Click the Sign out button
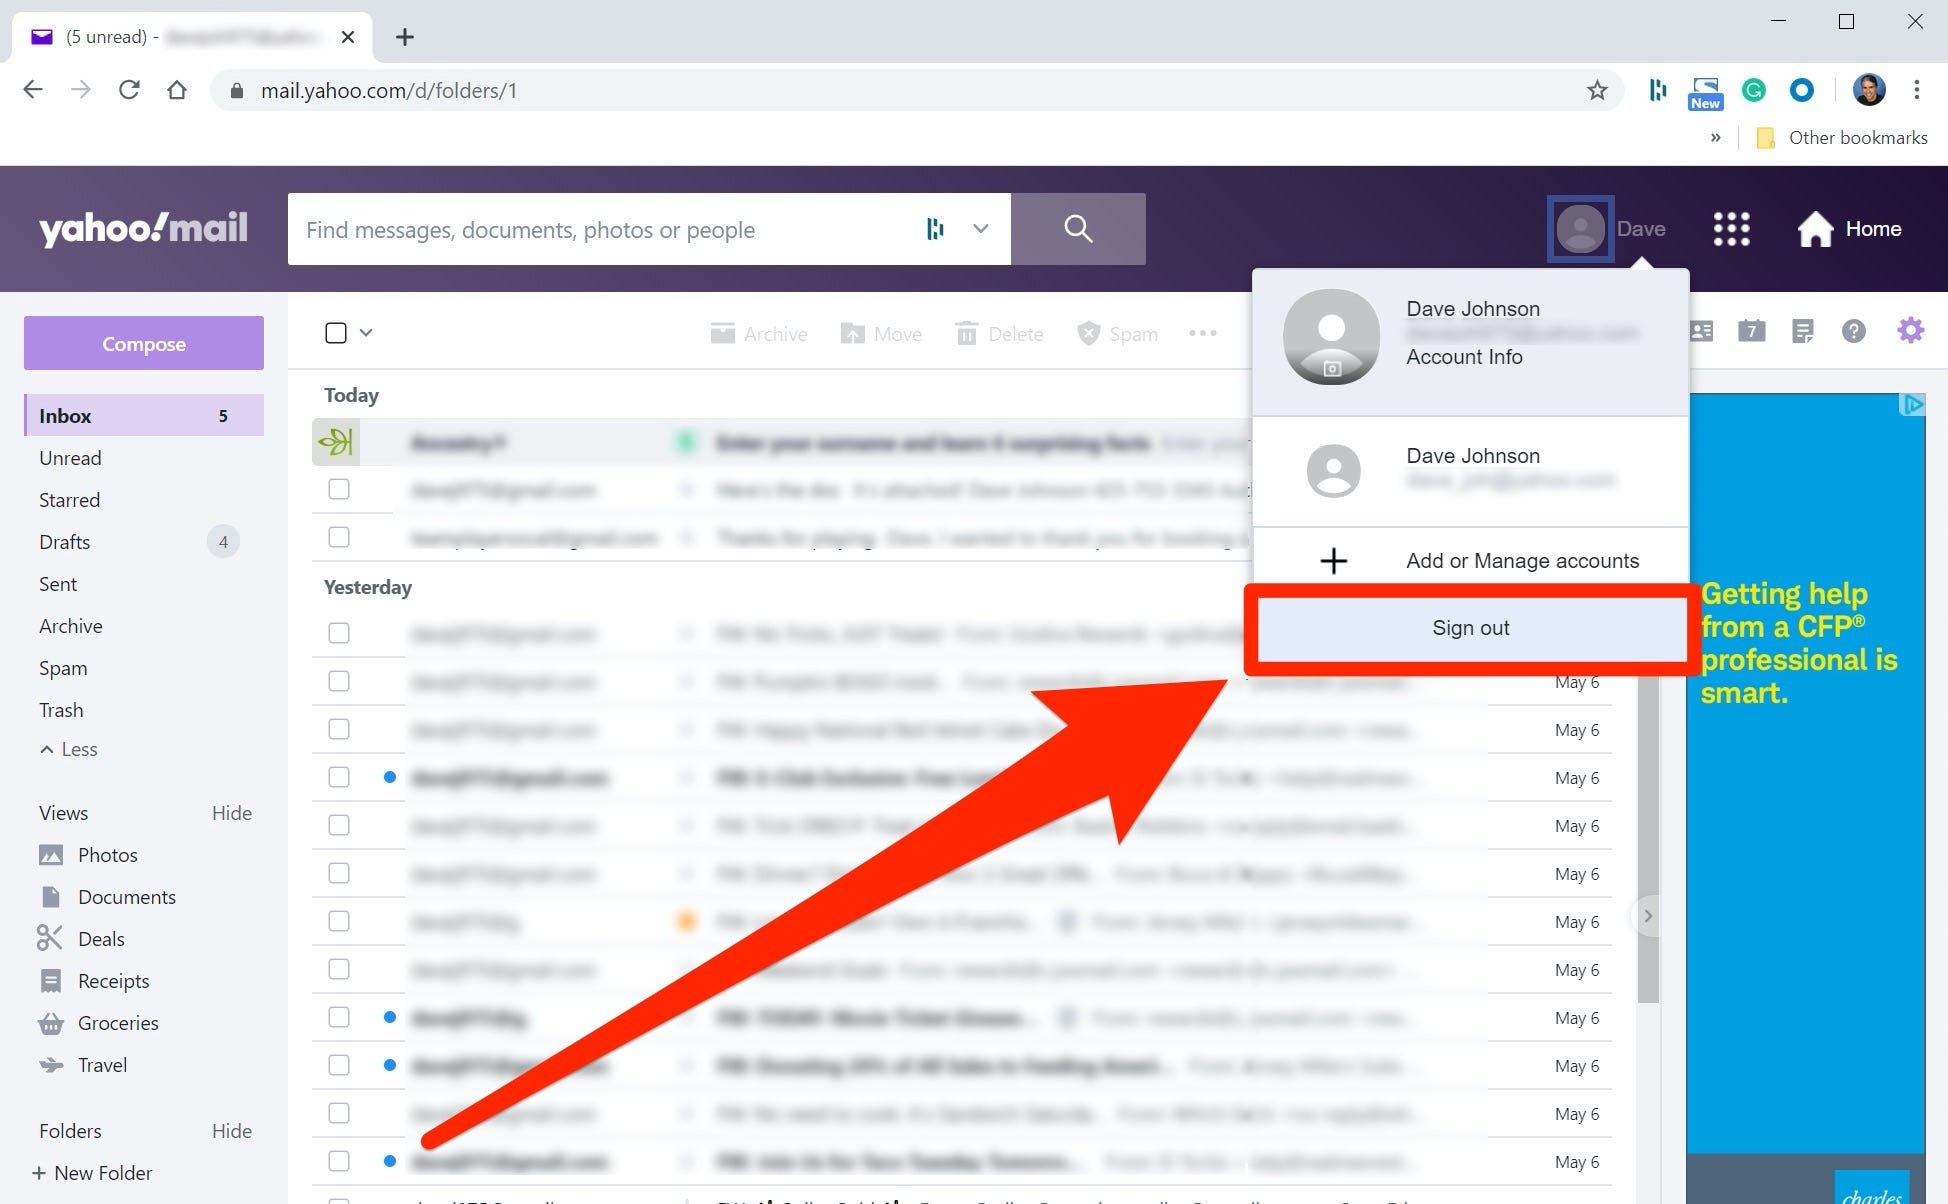Viewport: 1948px width, 1204px height. click(x=1471, y=628)
